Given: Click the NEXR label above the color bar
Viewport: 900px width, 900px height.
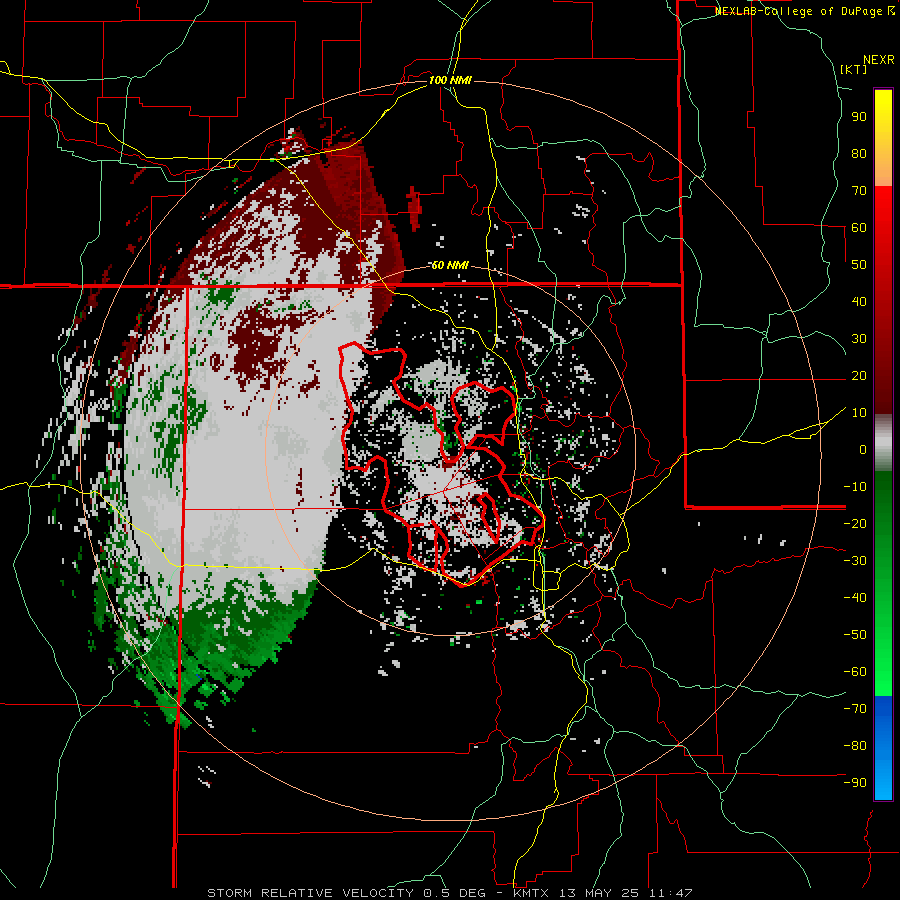Looking at the screenshot, I should tap(878, 60).
